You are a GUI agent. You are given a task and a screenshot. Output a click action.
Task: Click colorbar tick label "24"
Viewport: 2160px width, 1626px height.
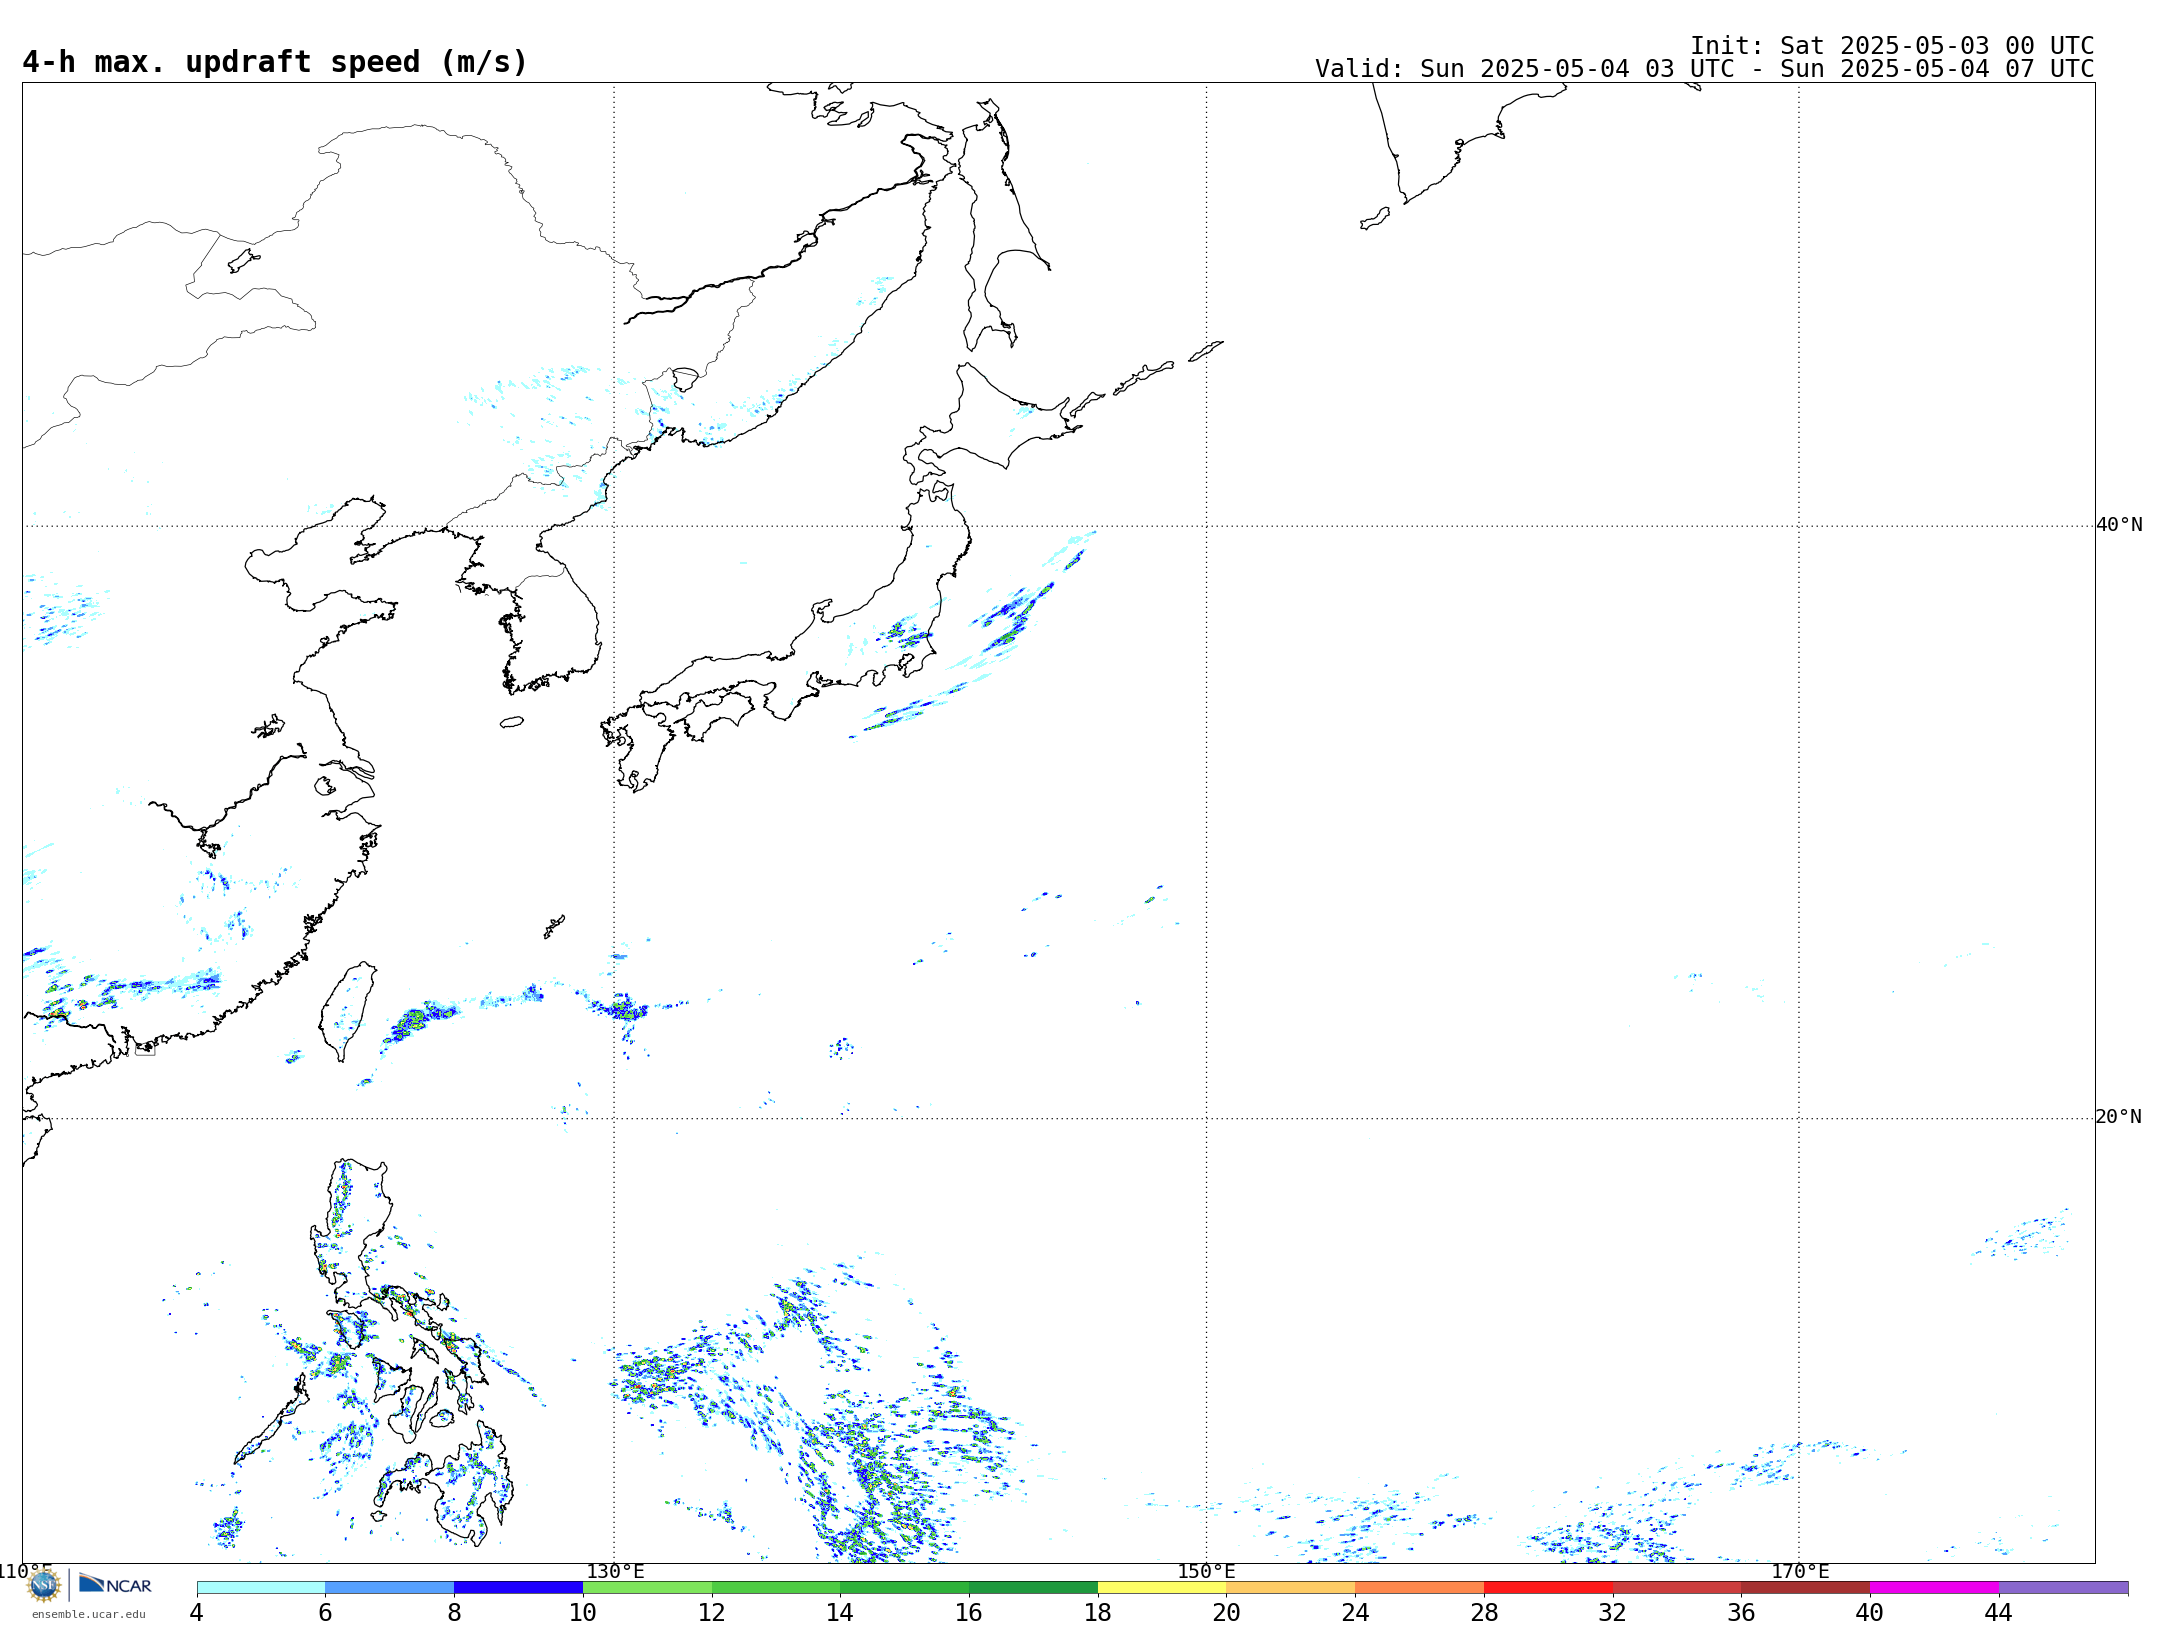tap(1355, 1612)
